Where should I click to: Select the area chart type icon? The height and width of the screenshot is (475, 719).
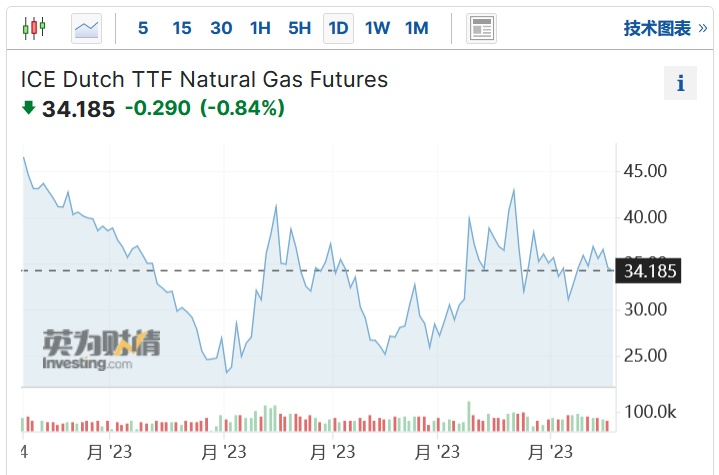pos(87,28)
